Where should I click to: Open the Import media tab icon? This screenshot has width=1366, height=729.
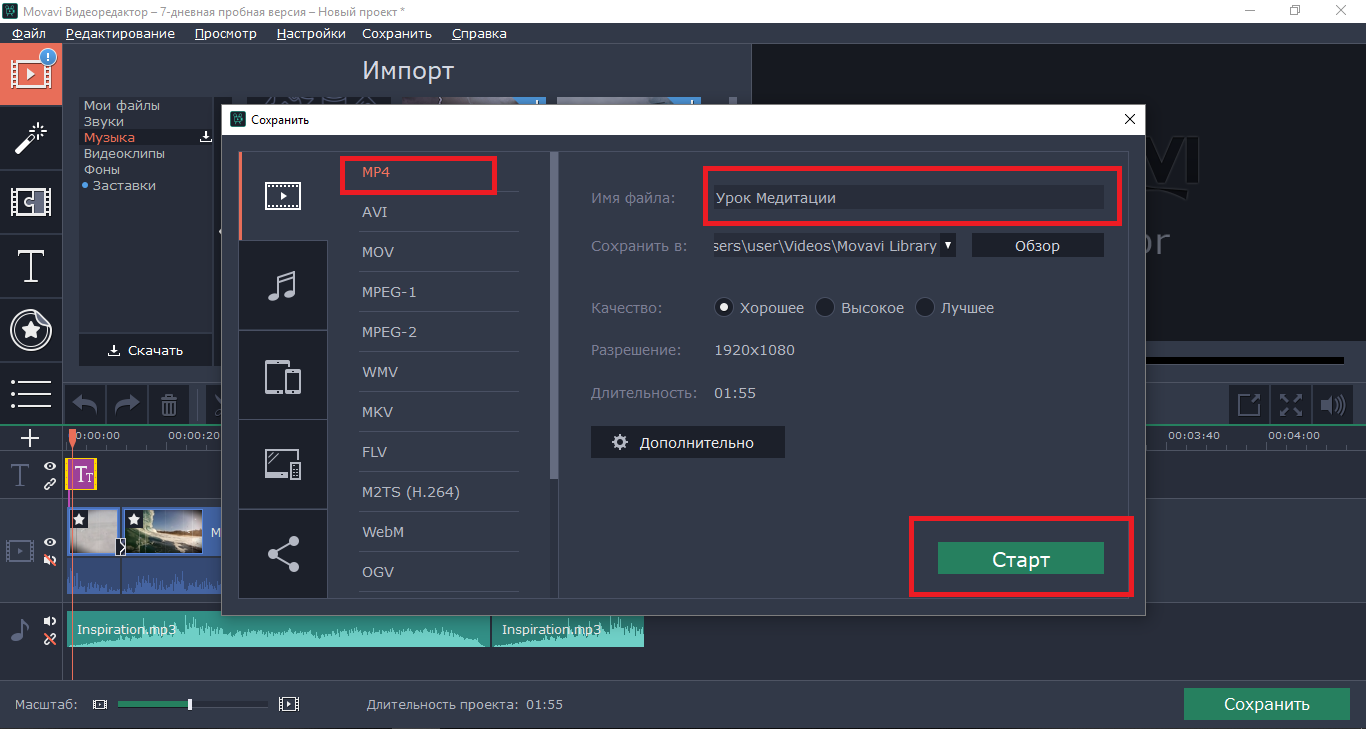[x=31, y=74]
